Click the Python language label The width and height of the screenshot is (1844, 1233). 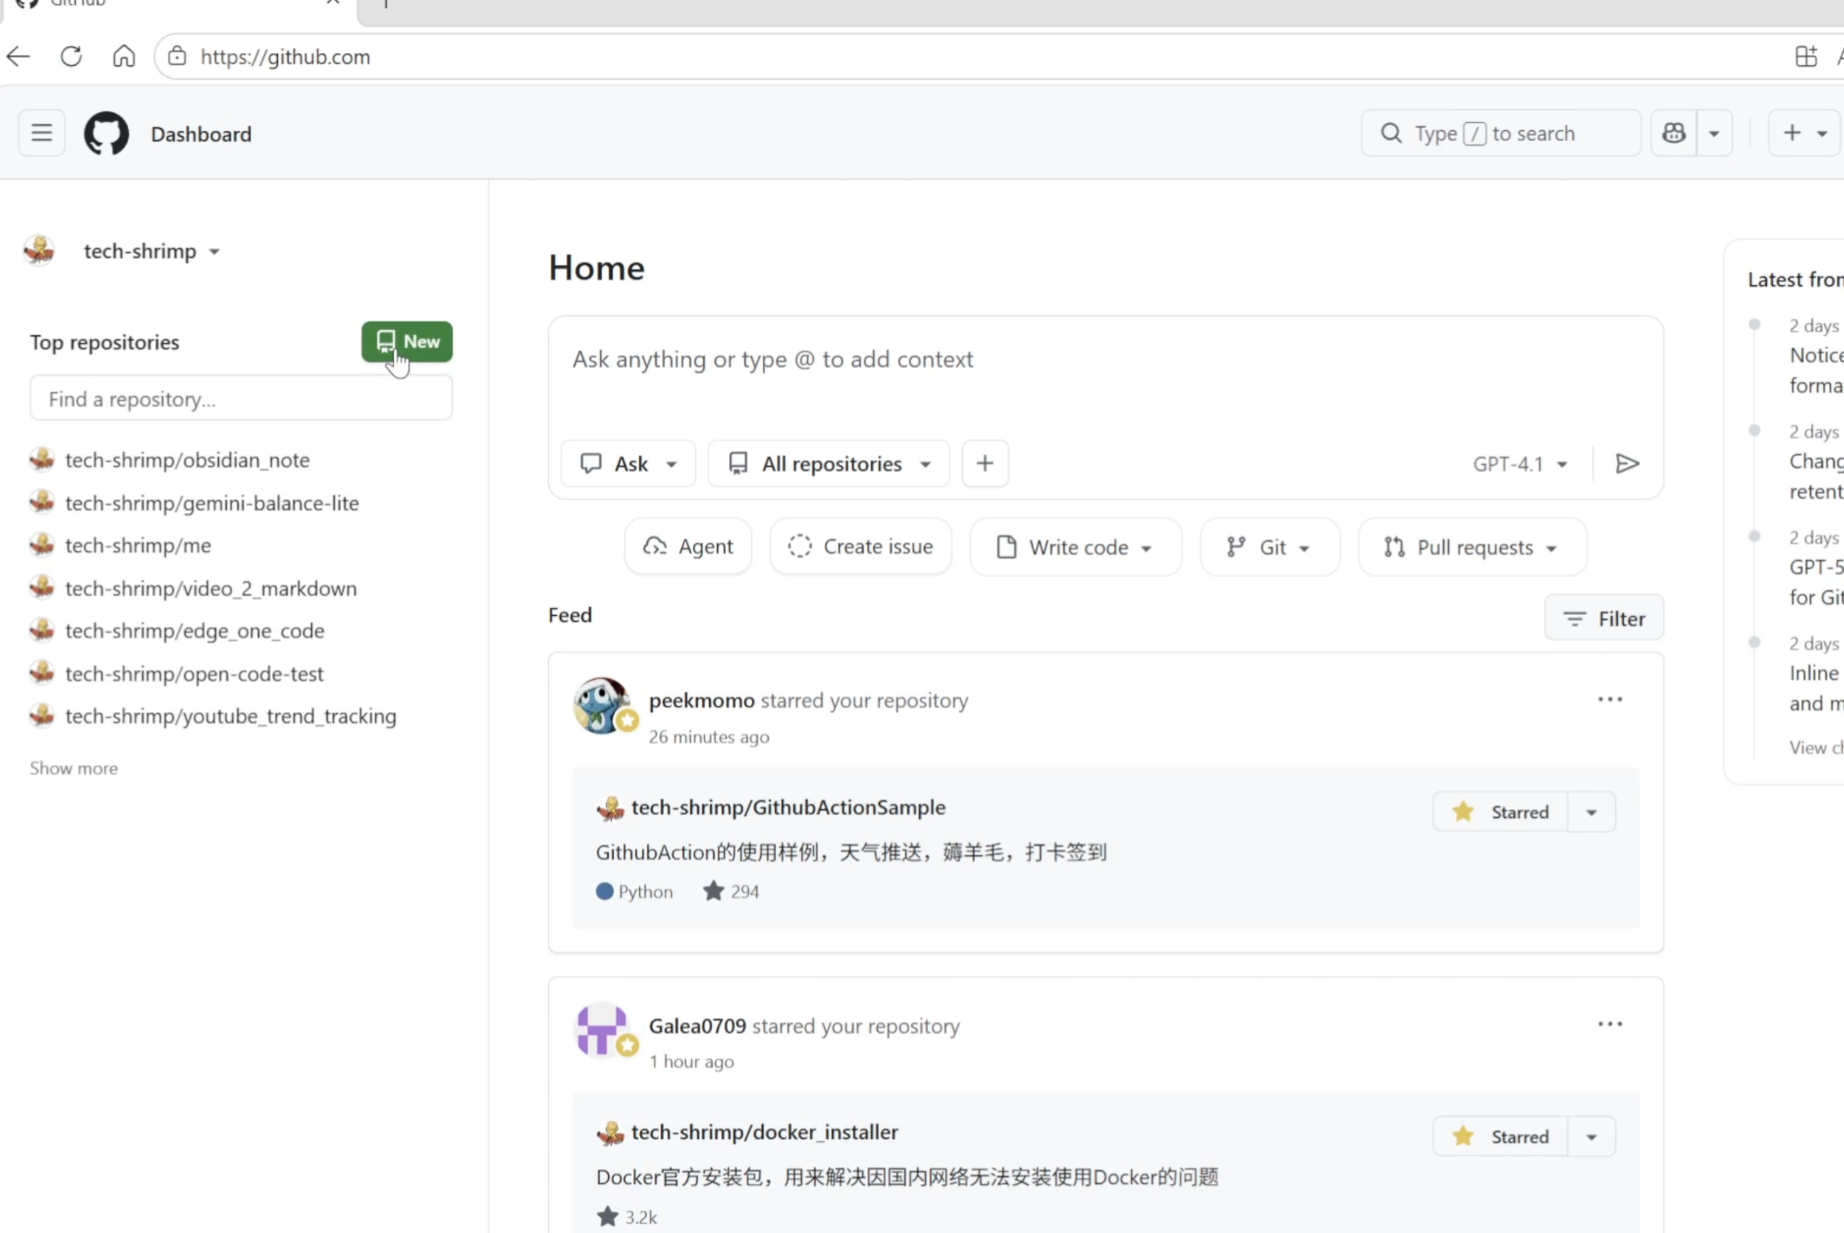coord(634,891)
